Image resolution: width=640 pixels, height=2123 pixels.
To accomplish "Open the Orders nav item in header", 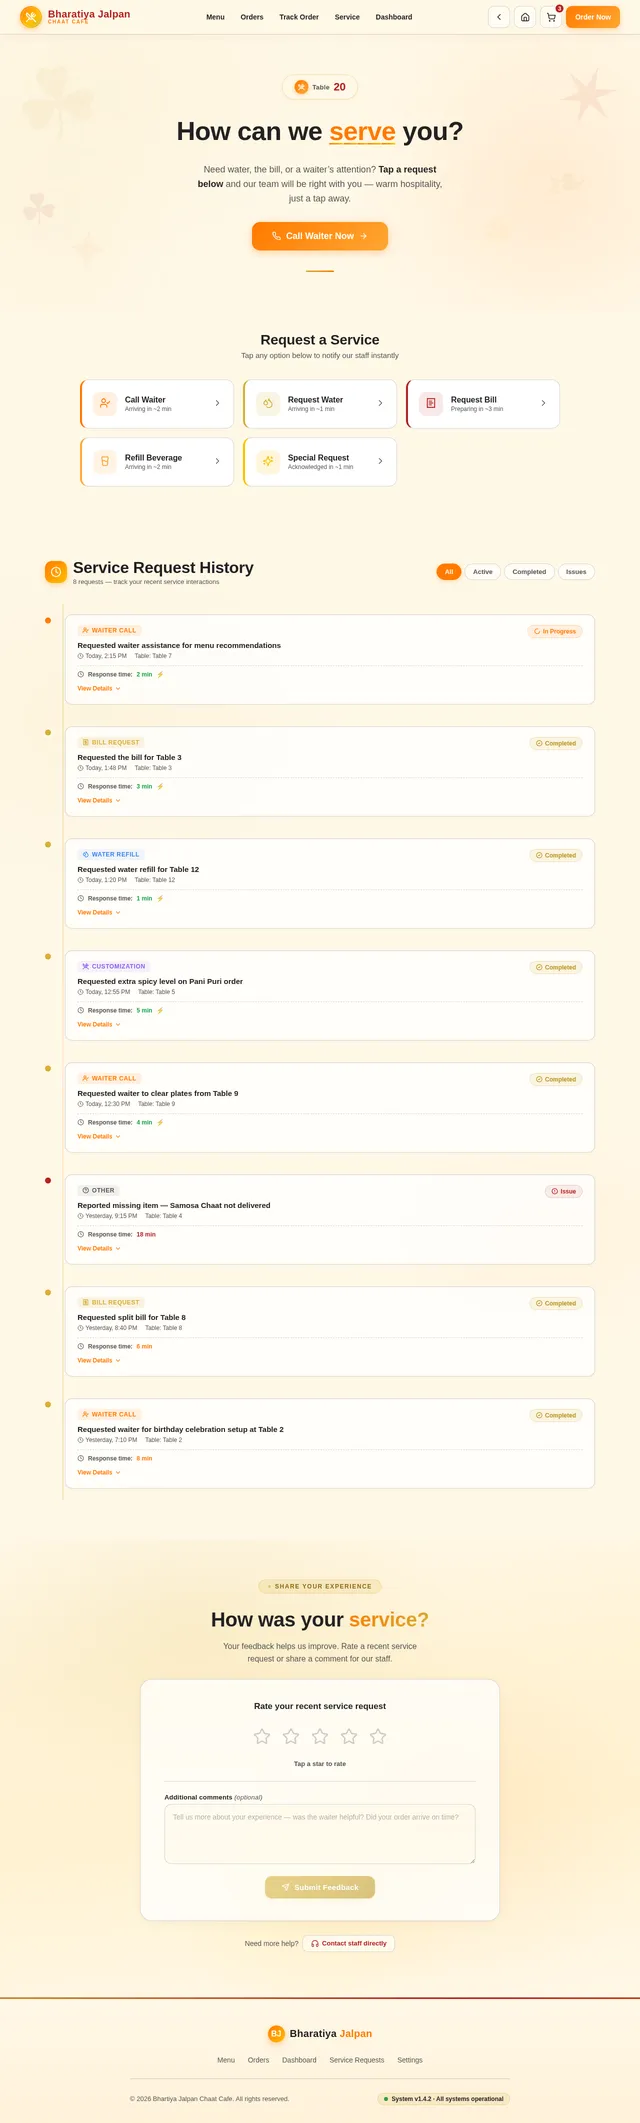I will (x=252, y=17).
